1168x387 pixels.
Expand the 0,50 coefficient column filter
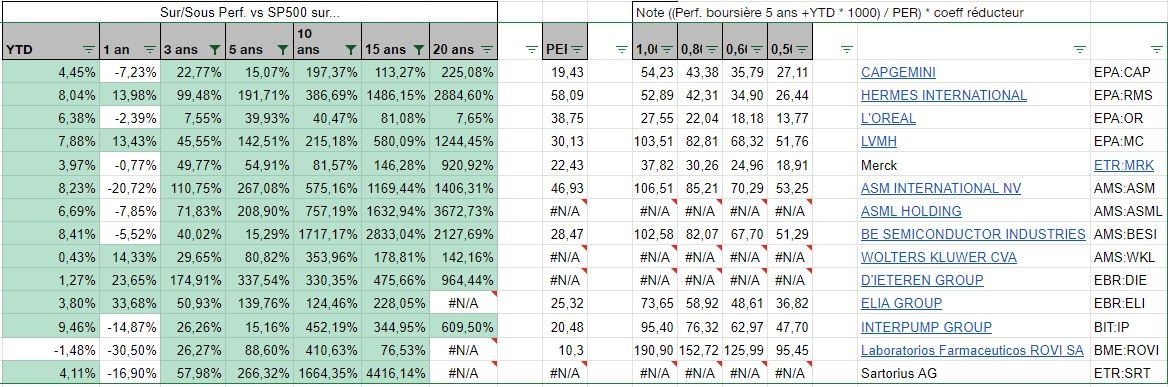[802, 50]
